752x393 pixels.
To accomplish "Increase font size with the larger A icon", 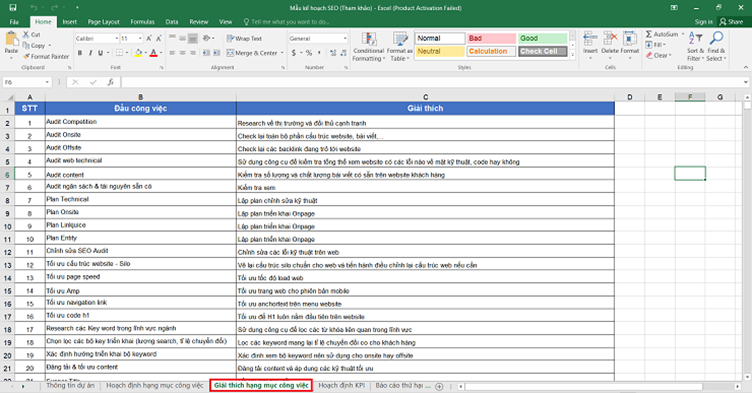I will (x=149, y=38).
